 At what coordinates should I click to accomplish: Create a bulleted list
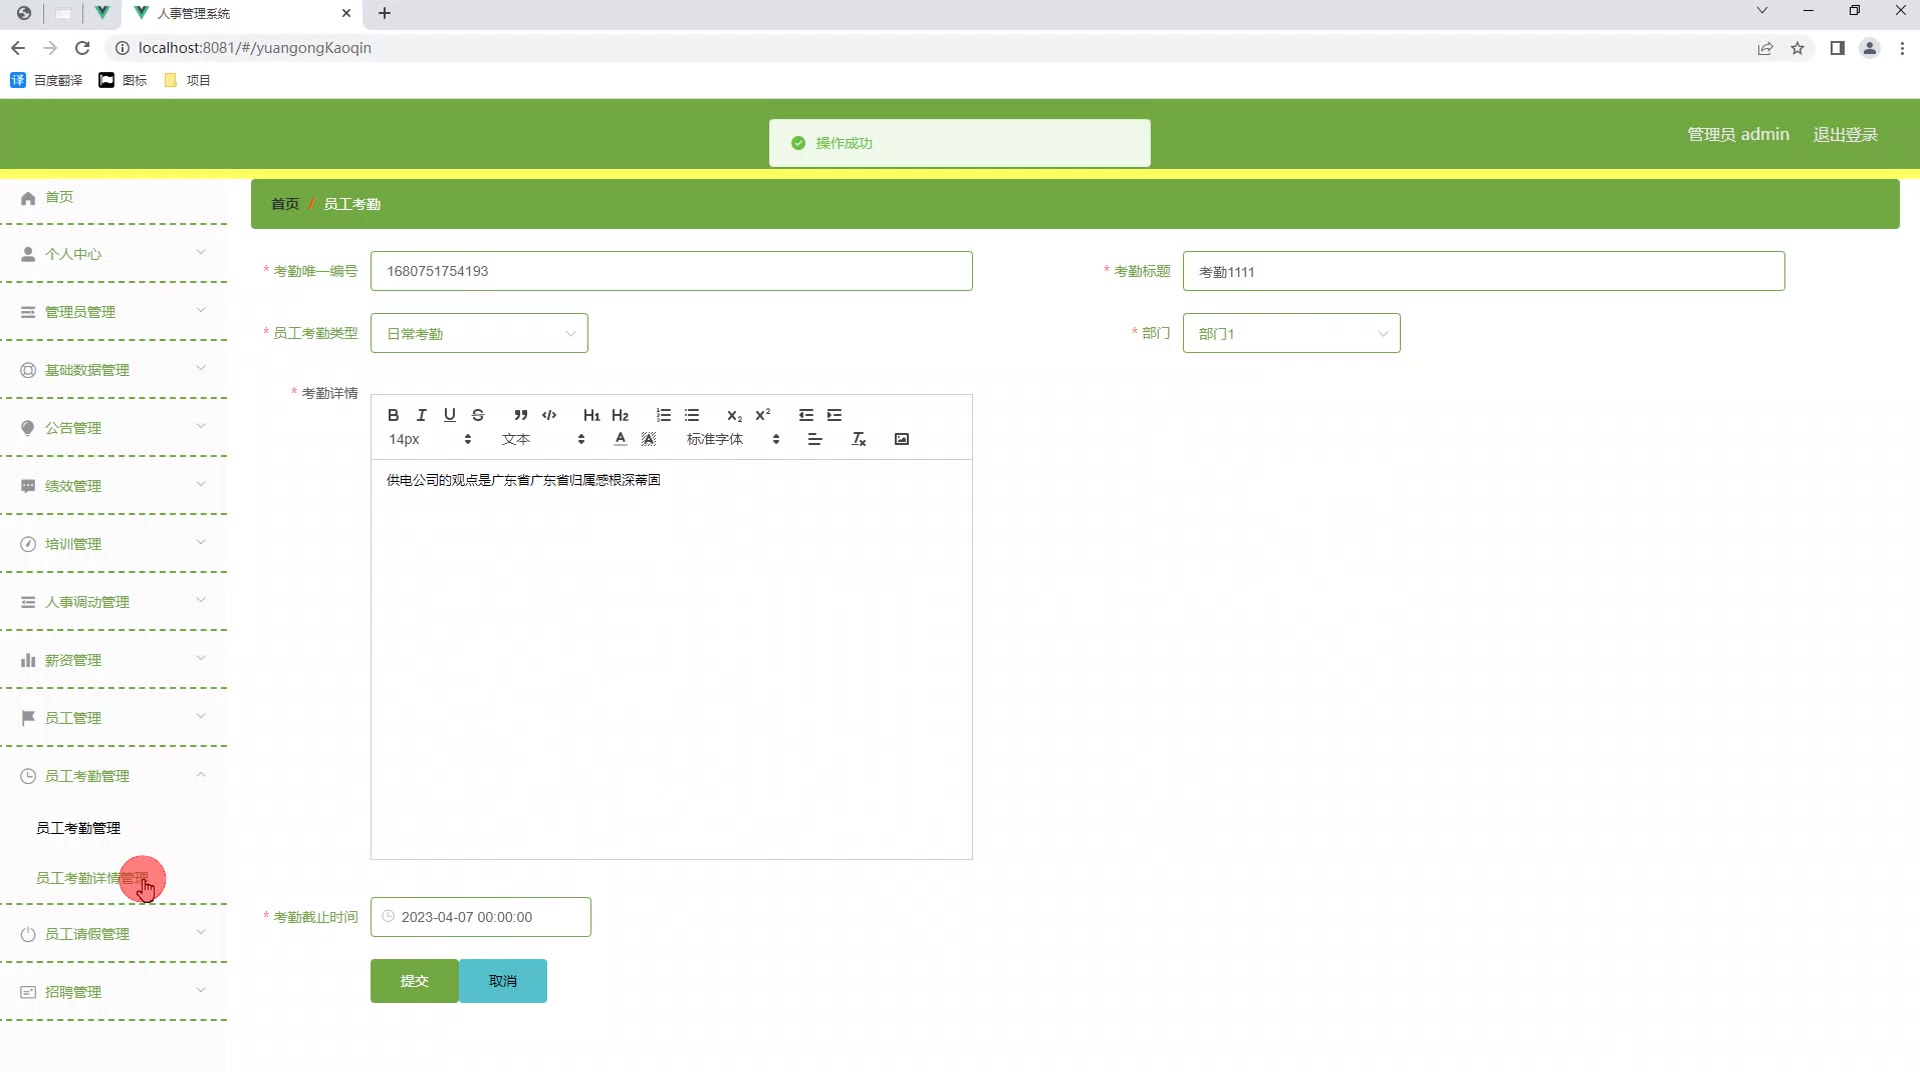692,415
